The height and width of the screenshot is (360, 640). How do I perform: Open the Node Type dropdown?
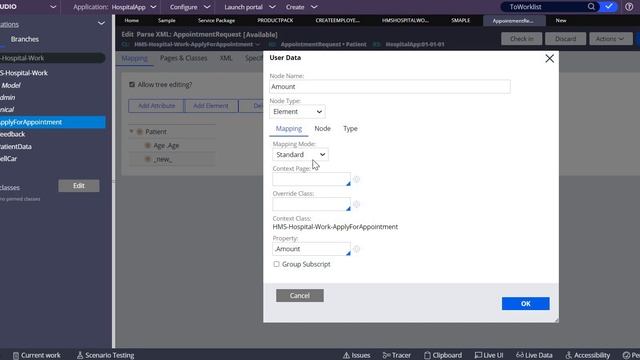(297, 111)
